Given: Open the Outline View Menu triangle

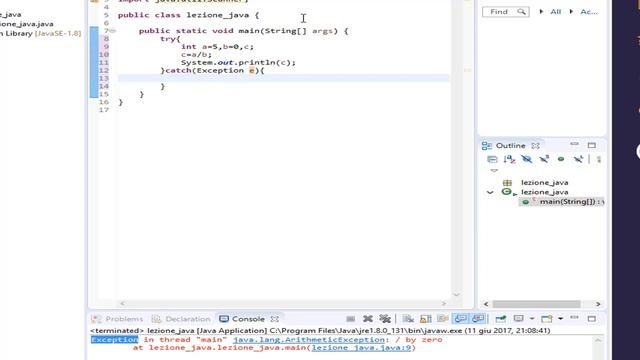Looking at the screenshot, I should pos(494,171).
